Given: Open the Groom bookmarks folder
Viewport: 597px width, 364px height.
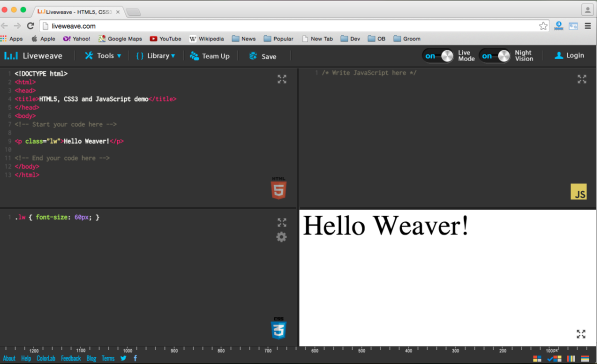Looking at the screenshot, I should [x=407, y=39].
